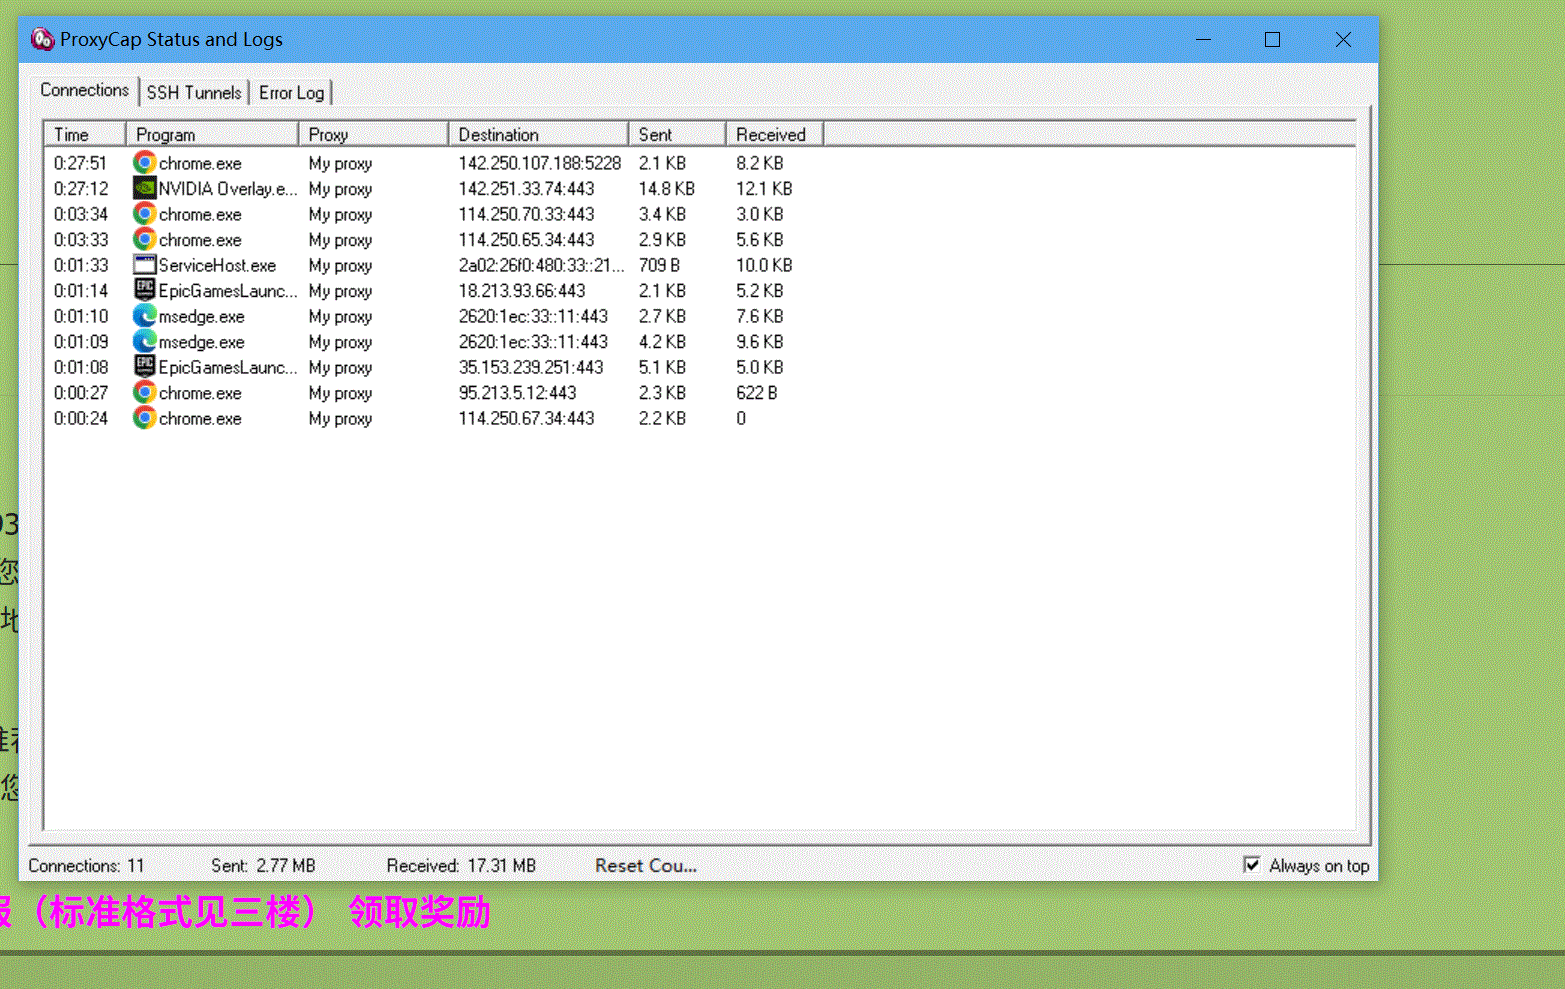
Task: Click the ServiceHost.exe program name
Action: point(217,265)
